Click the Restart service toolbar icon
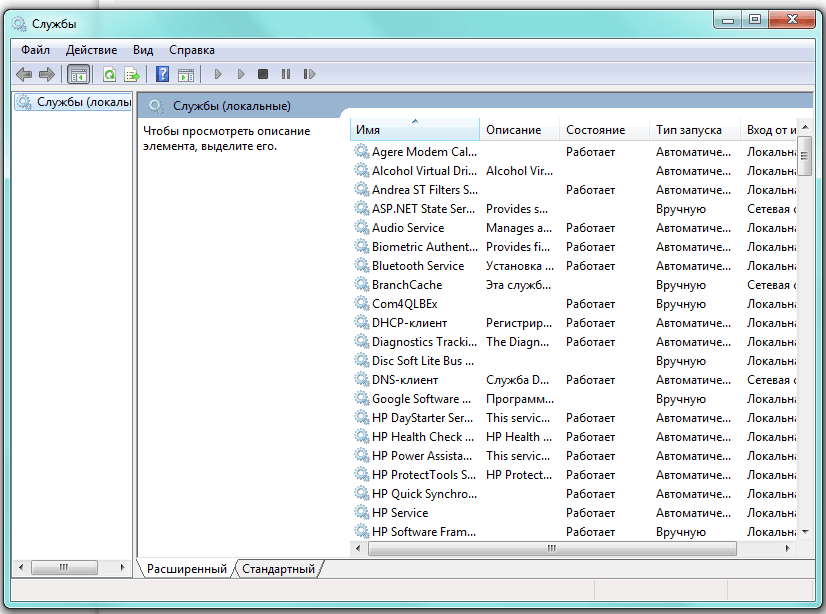 pyautogui.click(x=310, y=74)
